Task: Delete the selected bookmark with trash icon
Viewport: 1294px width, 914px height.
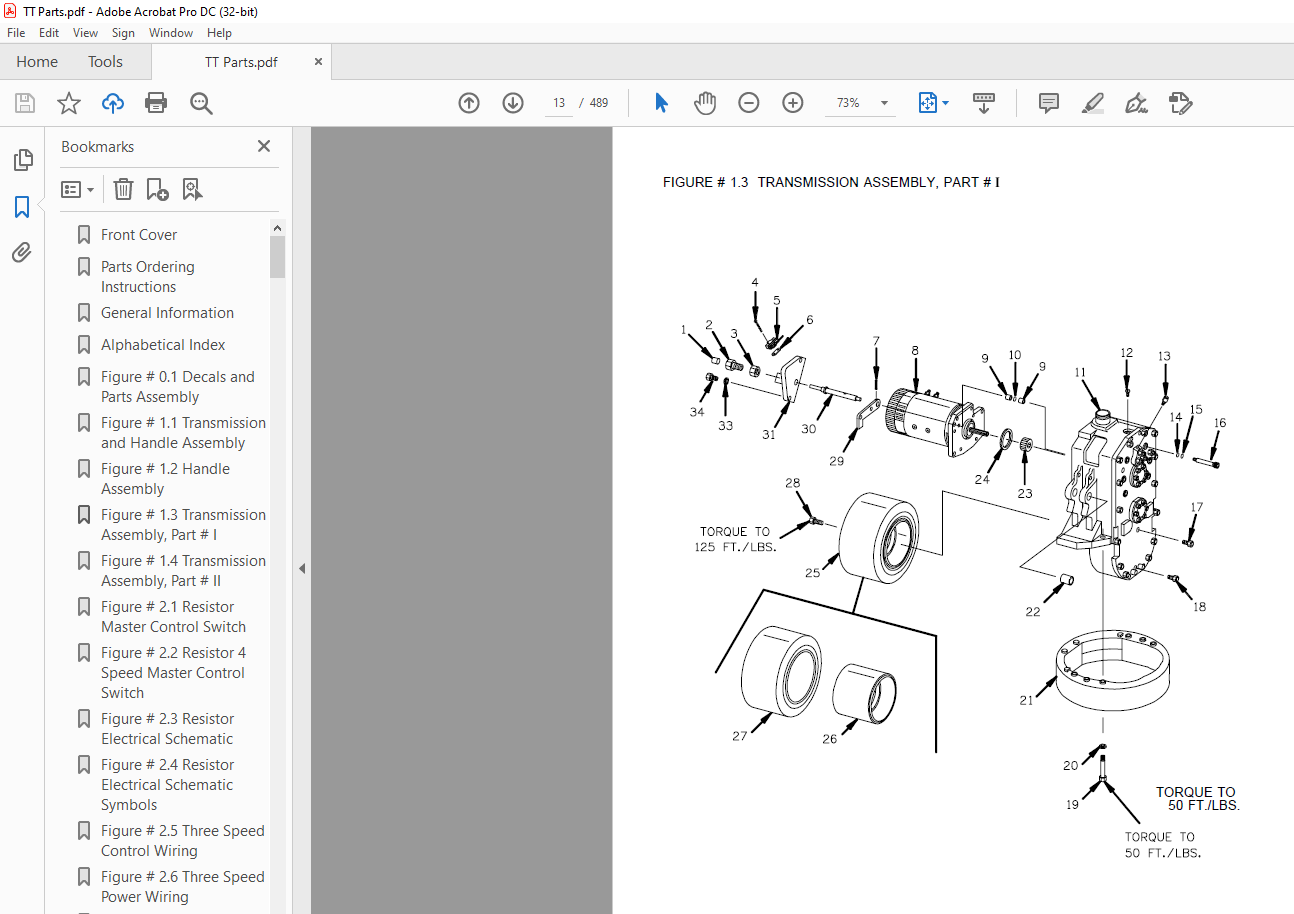Action: tap(123, 189)
